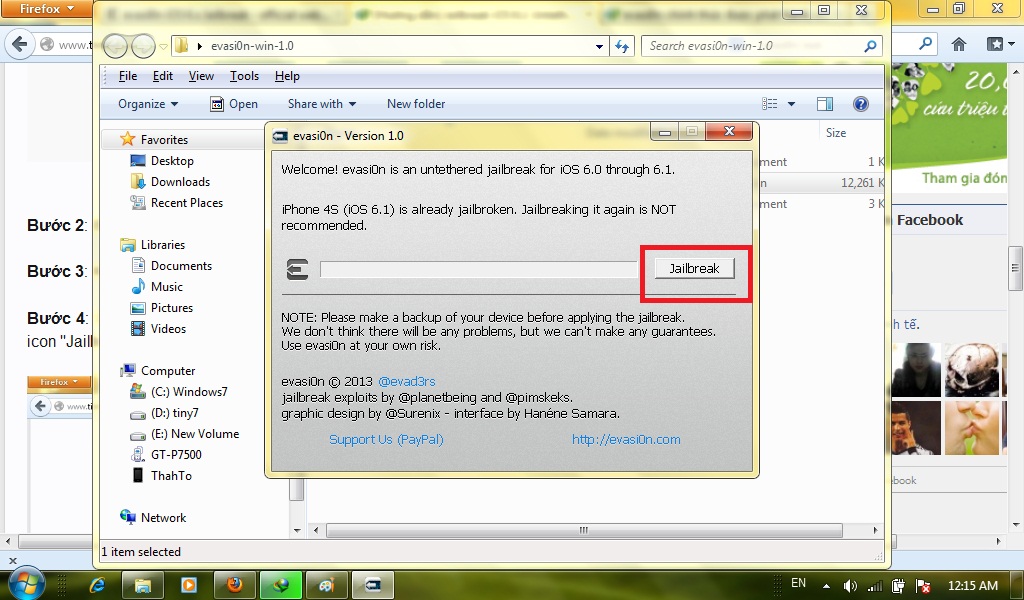Open the Music library
Image resolution: width=1024 pixels, height=600 pixels.
(167, 287)
